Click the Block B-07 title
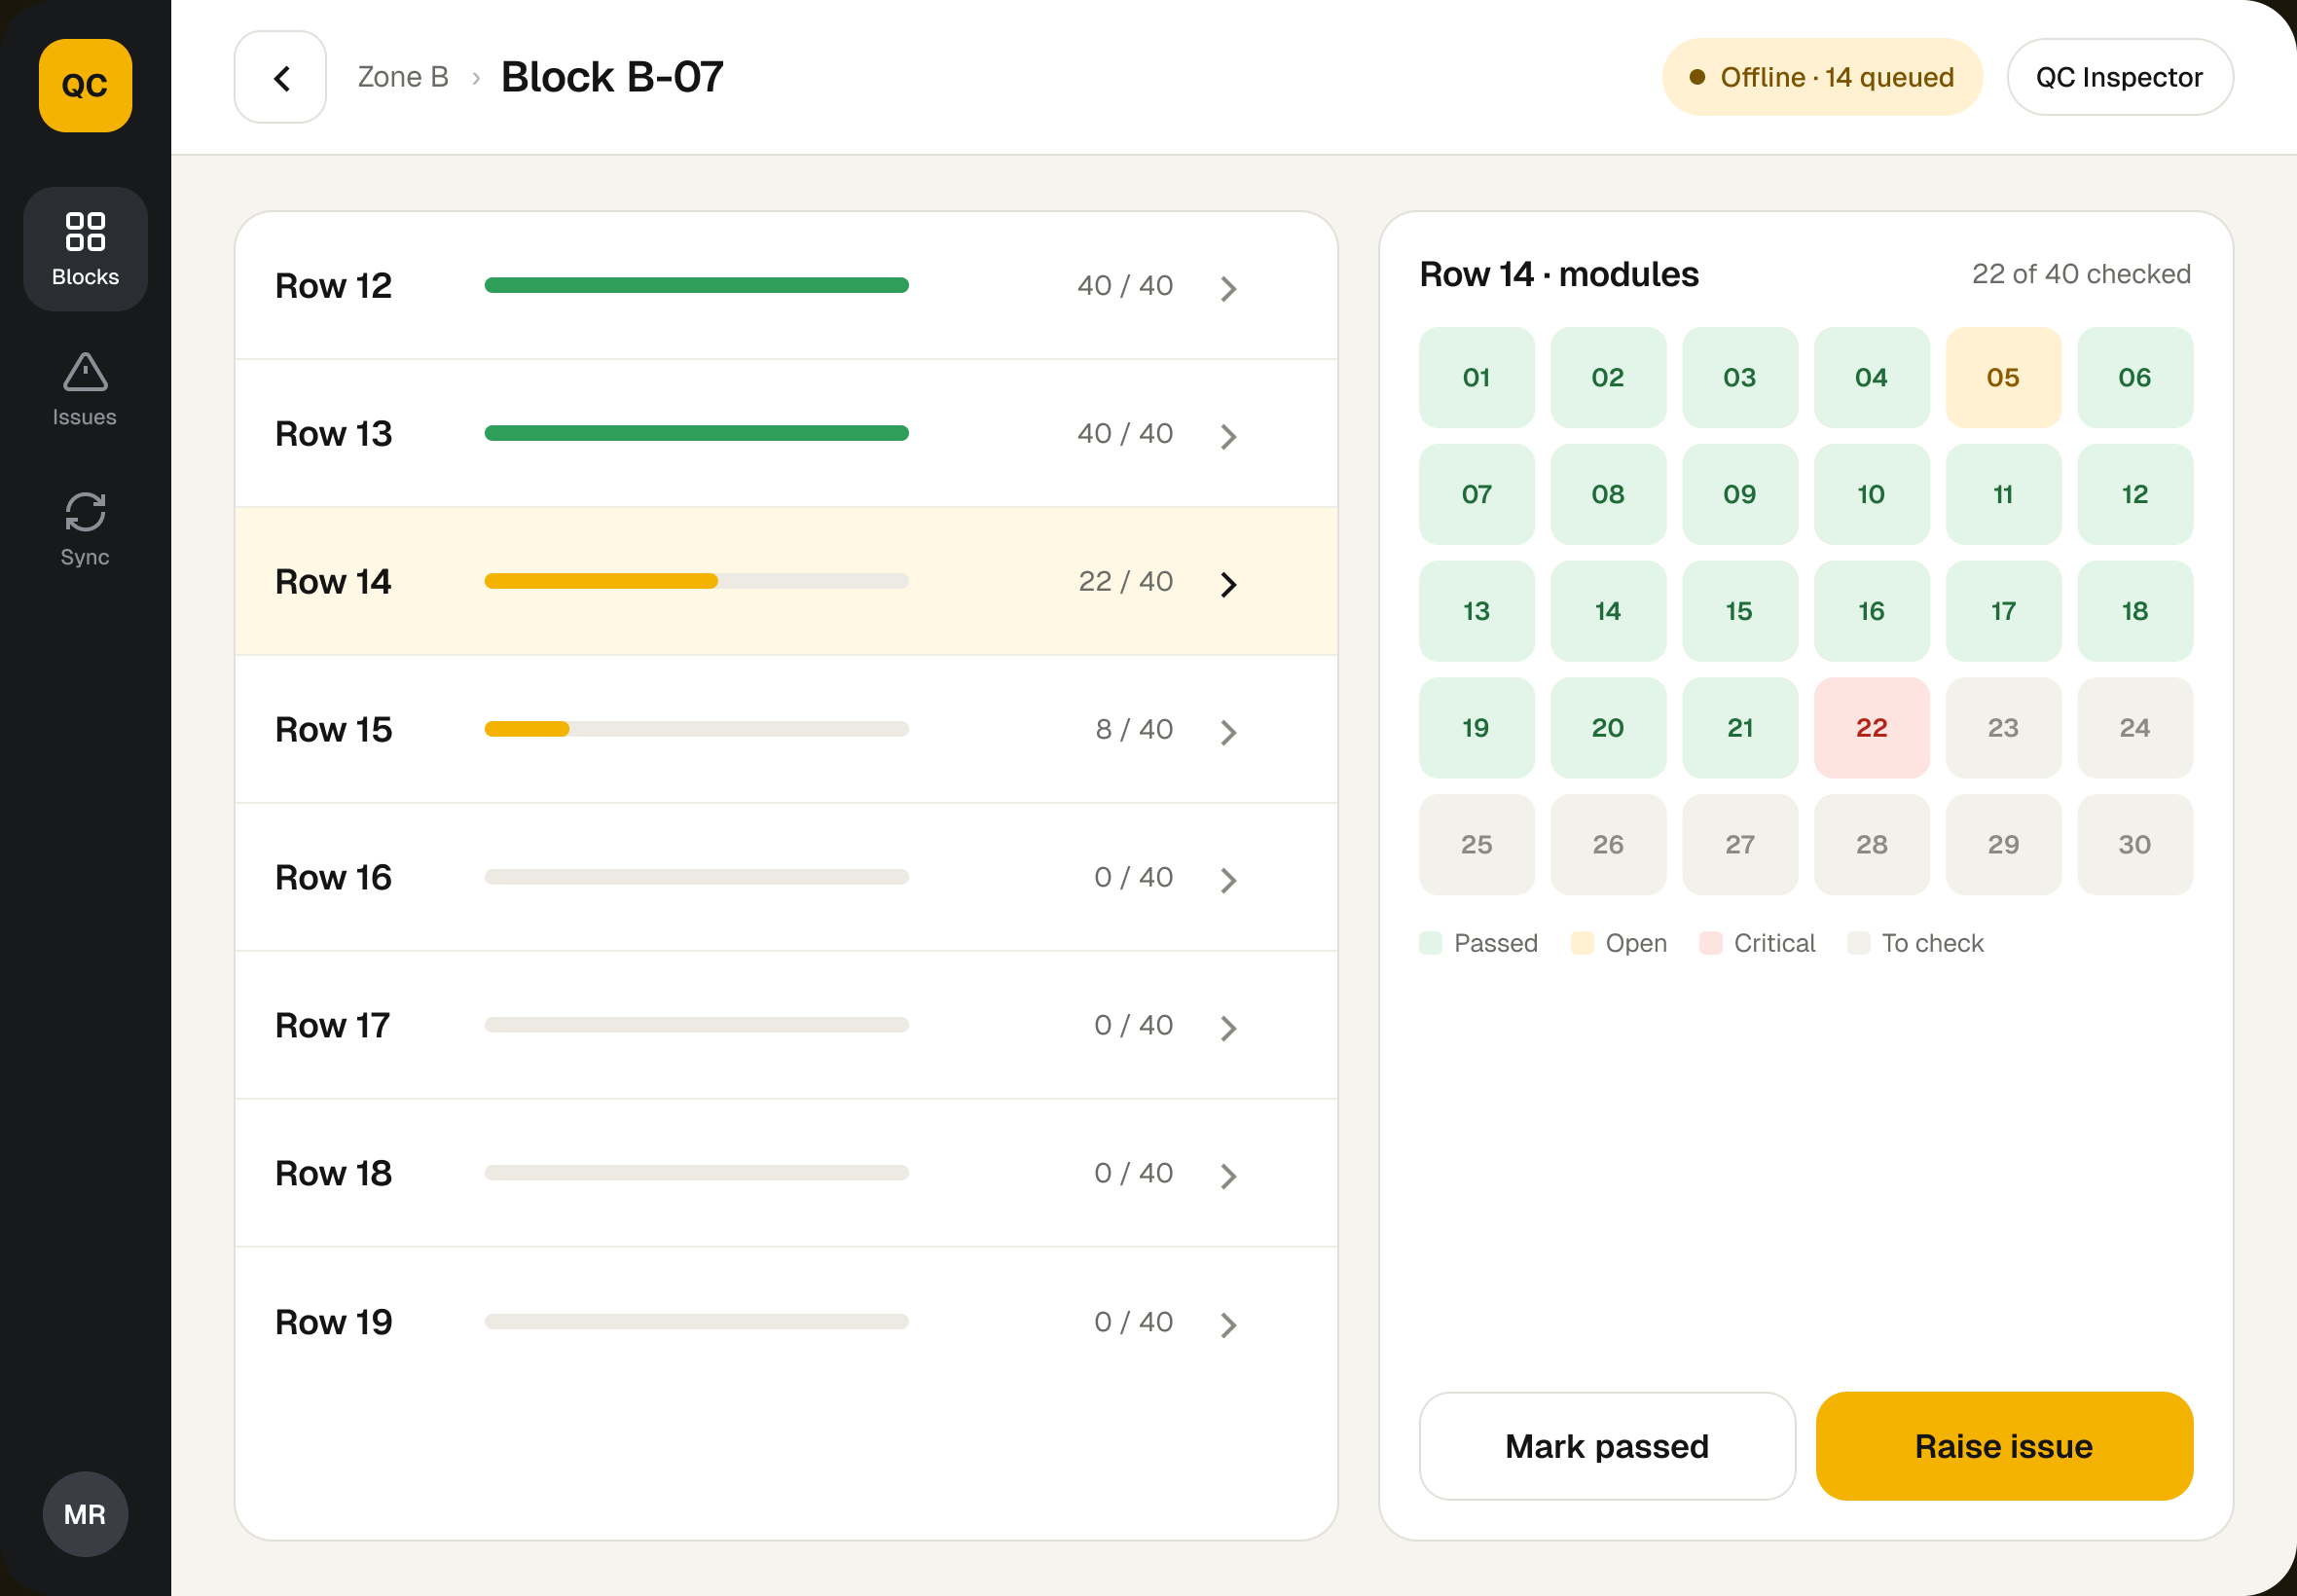This screenshot has height=1596, width=2297. point(612,77)
